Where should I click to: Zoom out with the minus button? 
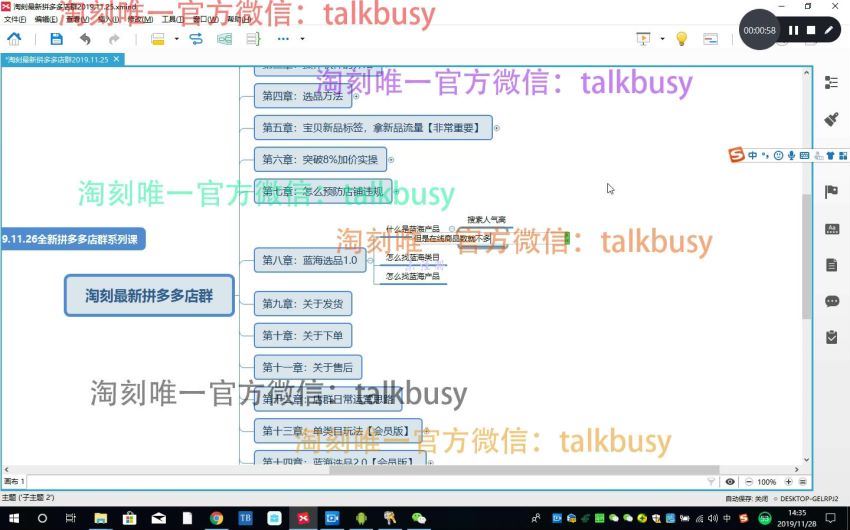click(749, 482)
